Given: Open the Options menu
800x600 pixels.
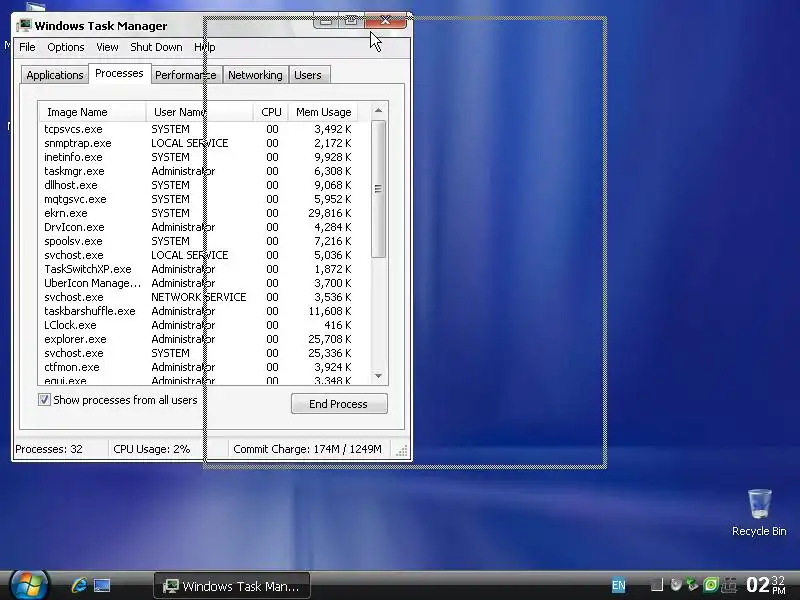Looking at the screenshot, I should pos(66,47).
